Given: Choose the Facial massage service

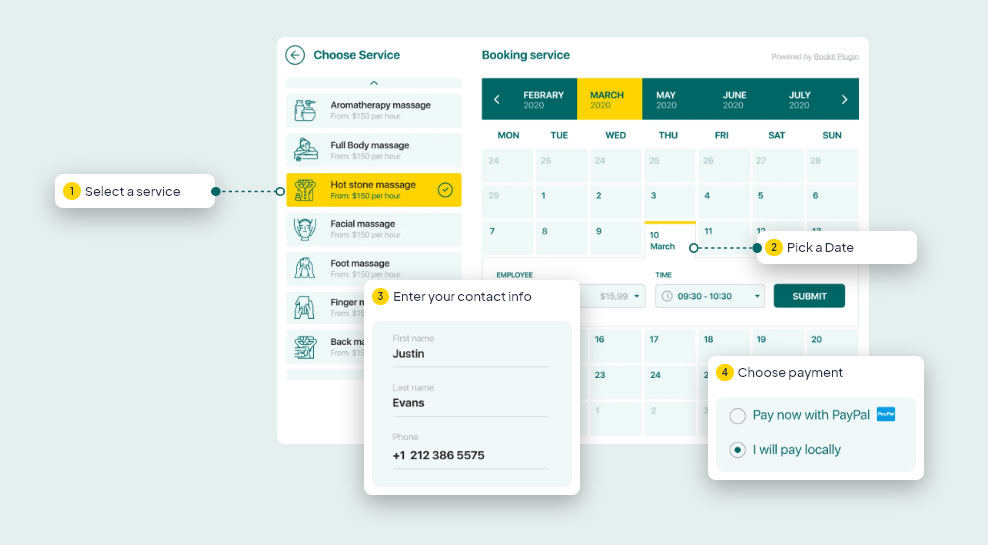Looking at the screenshot, I should (374, 229).
